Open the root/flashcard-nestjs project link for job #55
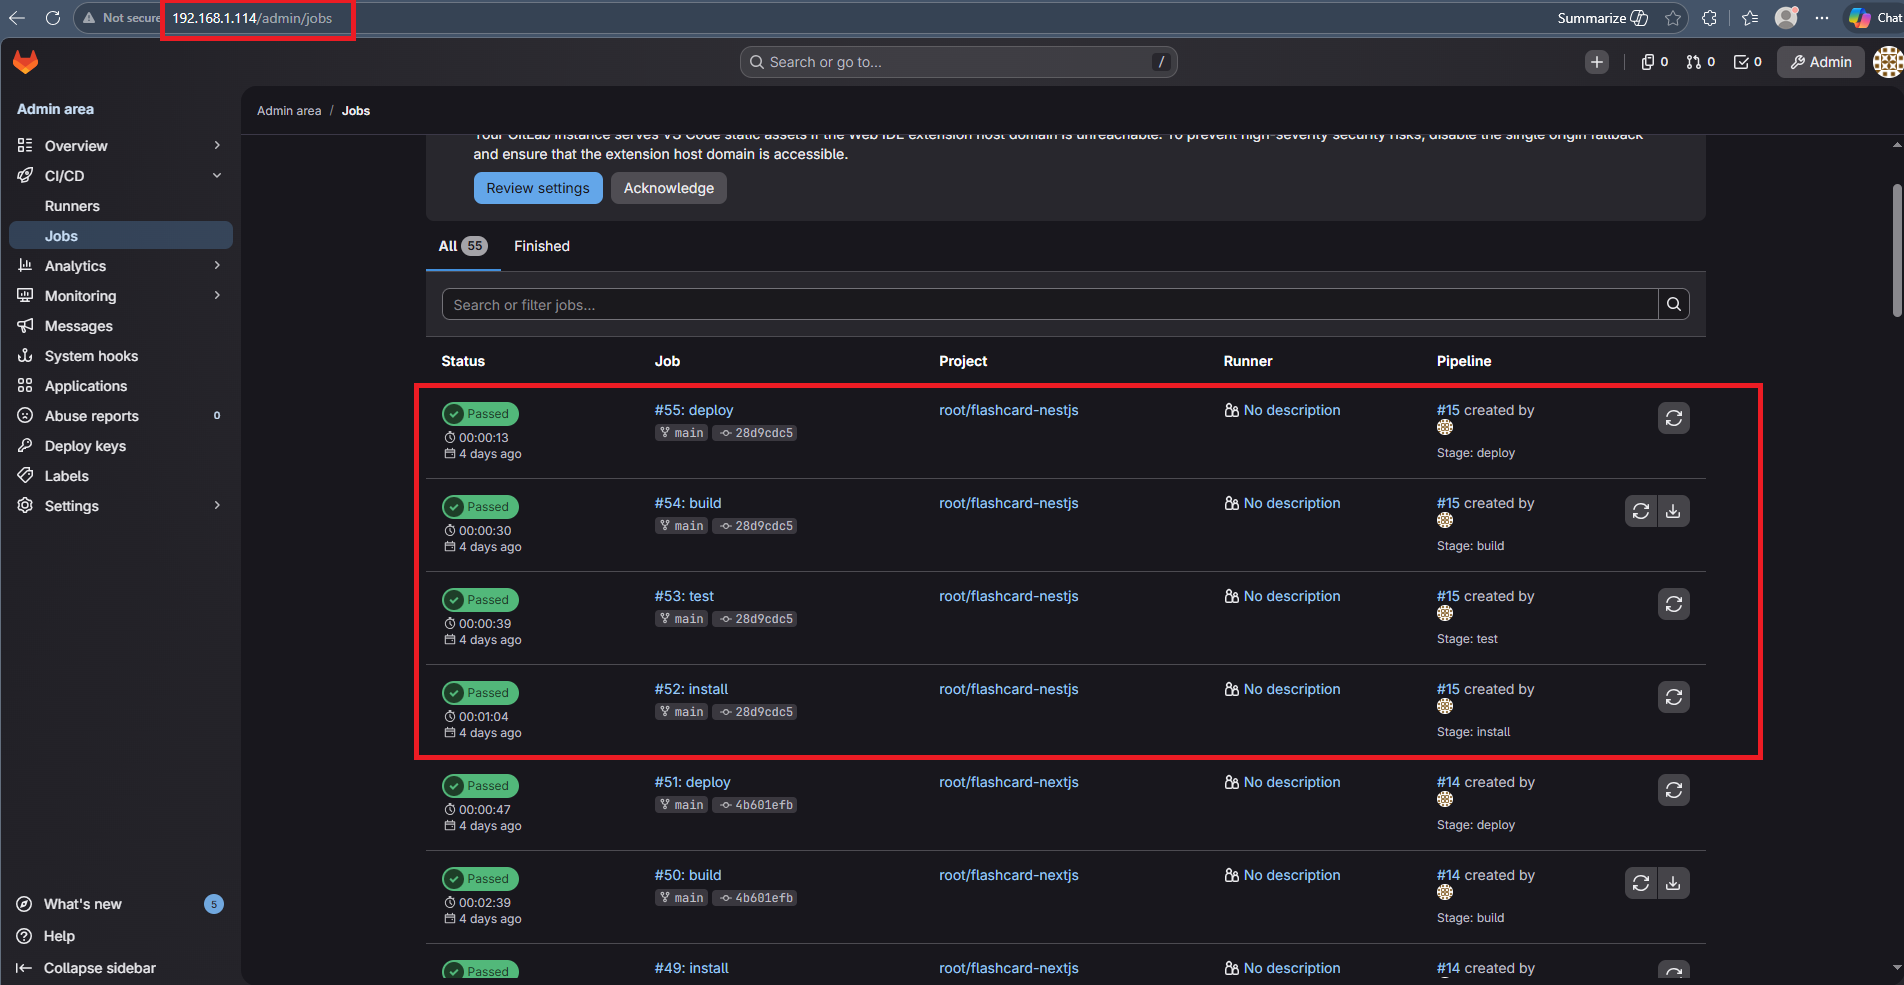 pyautogui.click(x=1008, y=410)
